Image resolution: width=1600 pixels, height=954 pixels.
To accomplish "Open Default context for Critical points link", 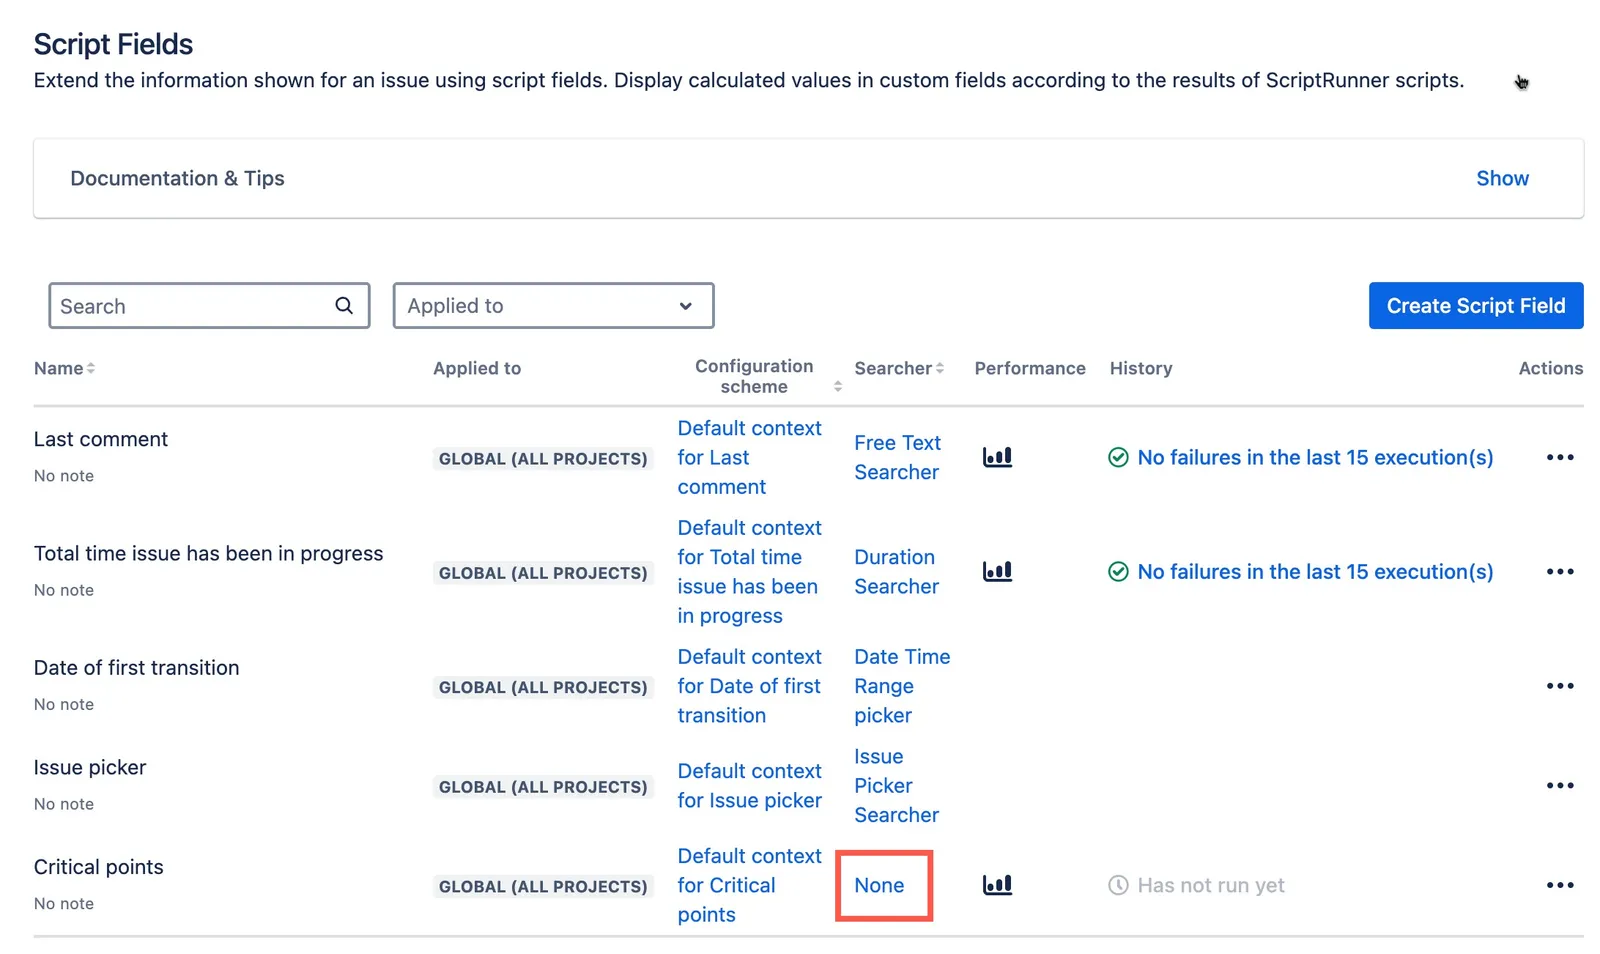I will pos(749,885).
